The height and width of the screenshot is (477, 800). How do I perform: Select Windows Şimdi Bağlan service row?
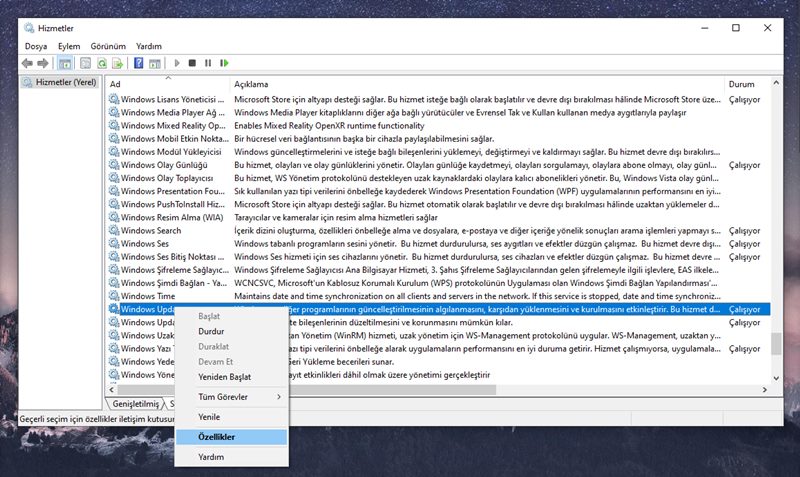pos(439,283)
